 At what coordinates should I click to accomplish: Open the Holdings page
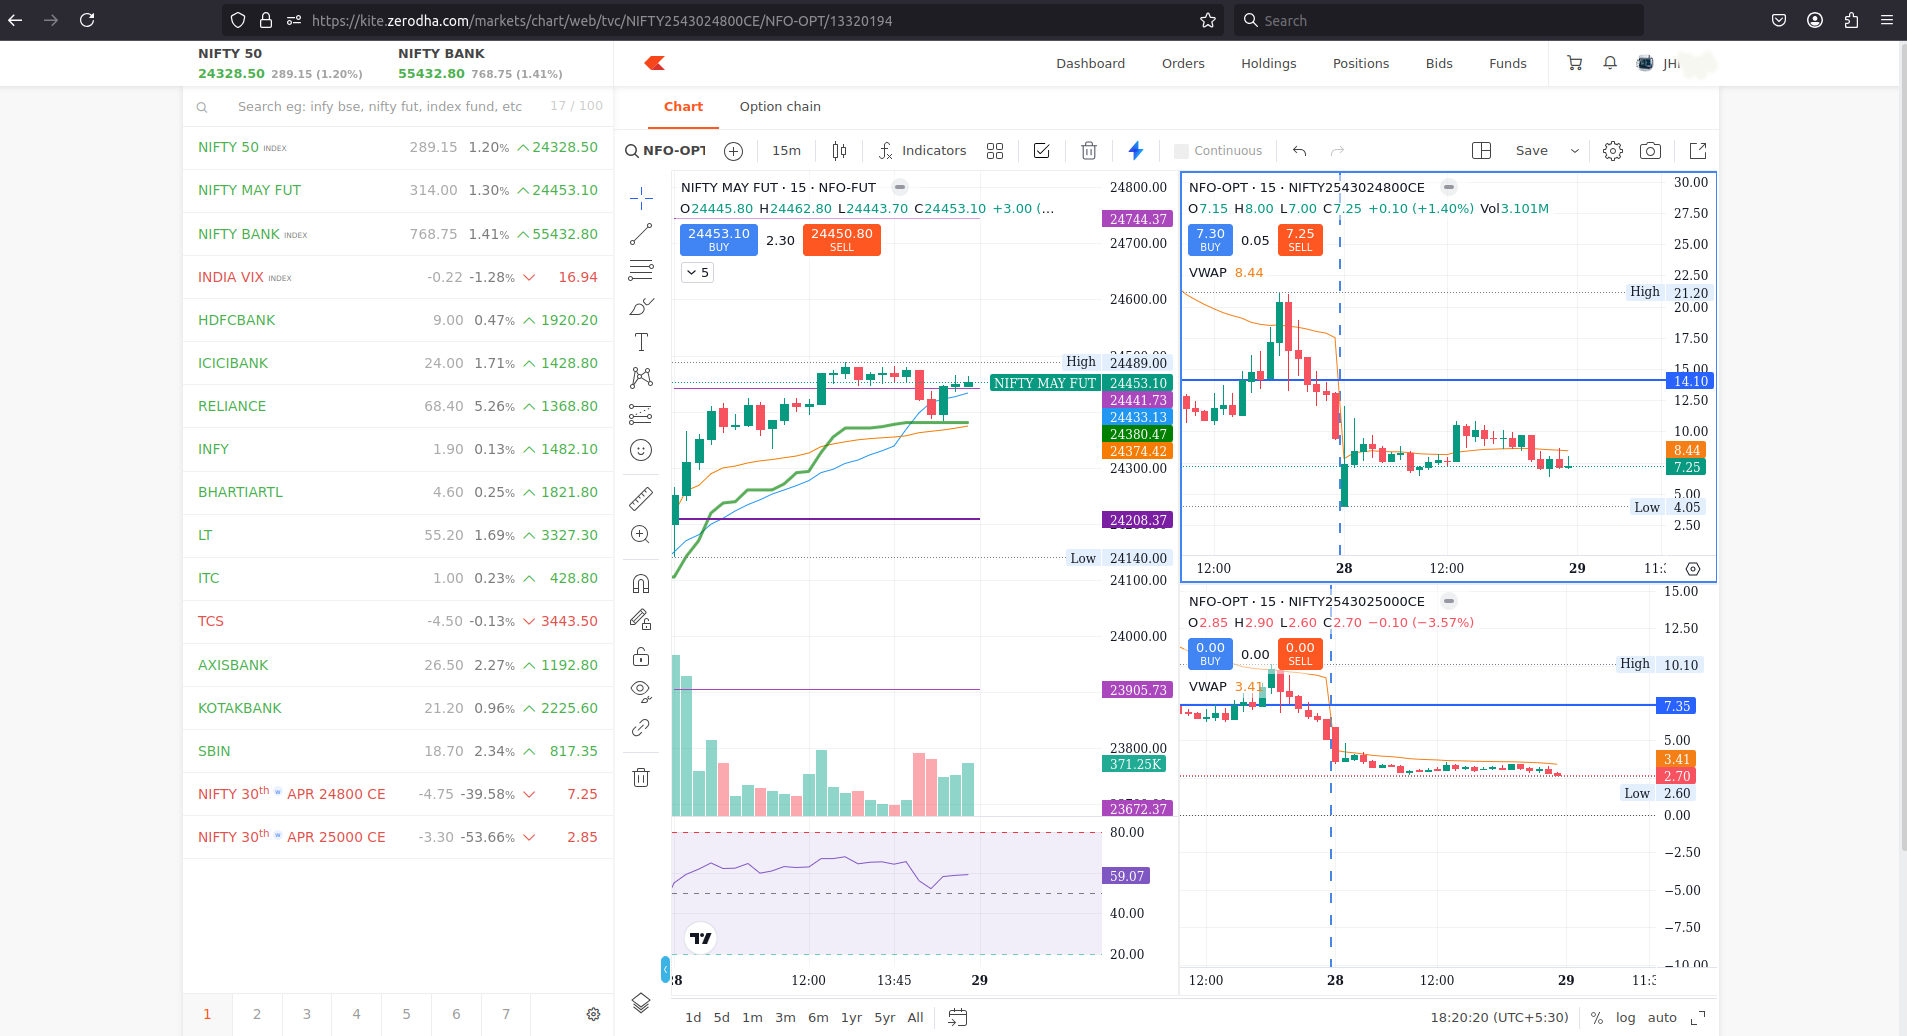[1269, 63]
